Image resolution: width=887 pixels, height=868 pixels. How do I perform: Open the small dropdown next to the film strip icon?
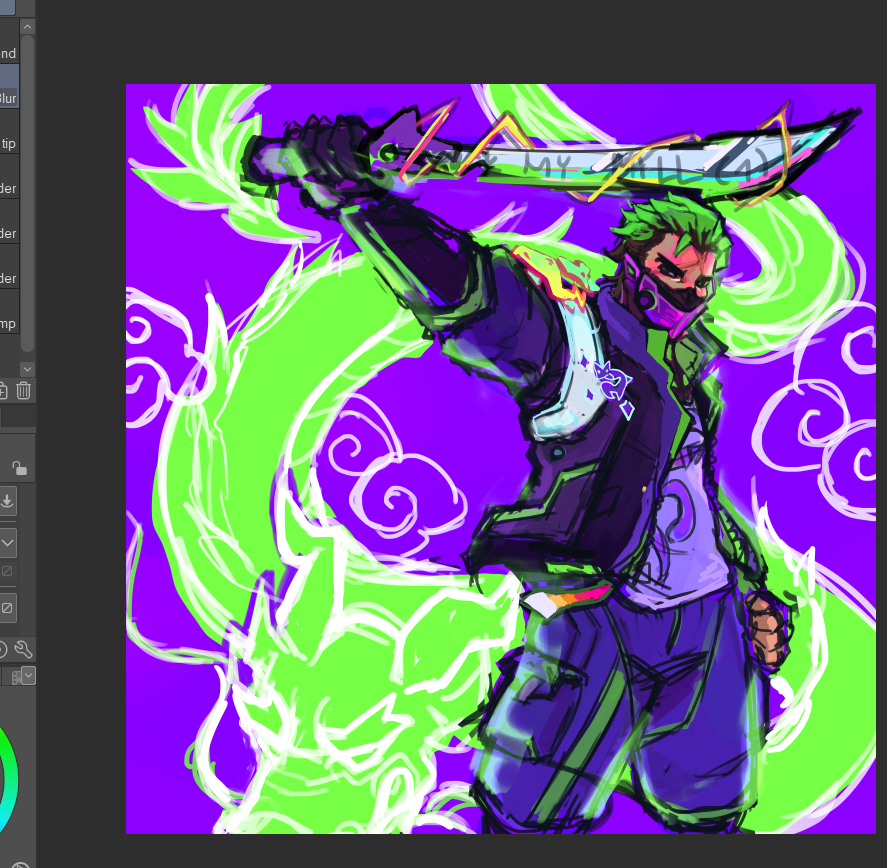pos(29,676)
